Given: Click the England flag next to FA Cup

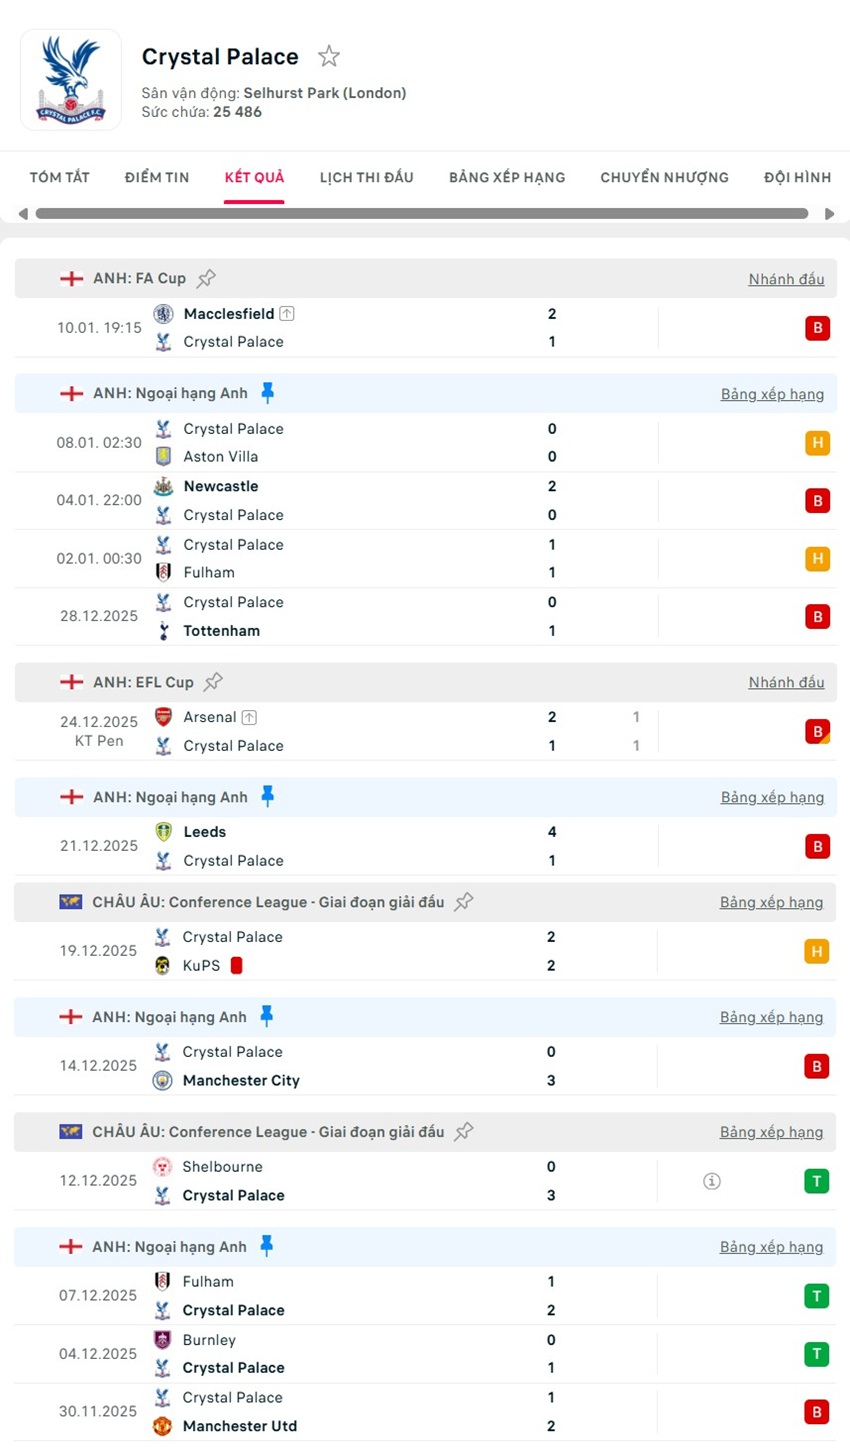Looking at the screenshot, I should click(x=72, y=278).
